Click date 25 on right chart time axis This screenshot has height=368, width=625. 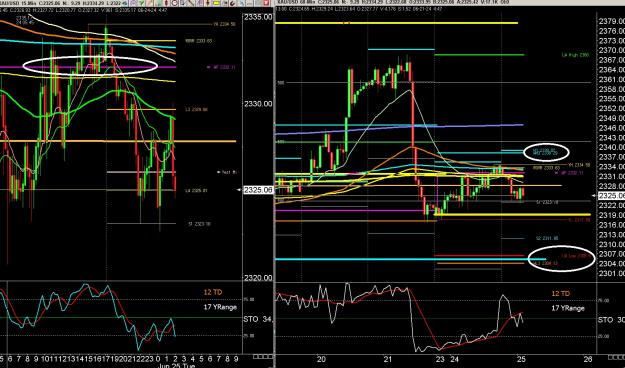pyautogui.click(x=521, y=359)
